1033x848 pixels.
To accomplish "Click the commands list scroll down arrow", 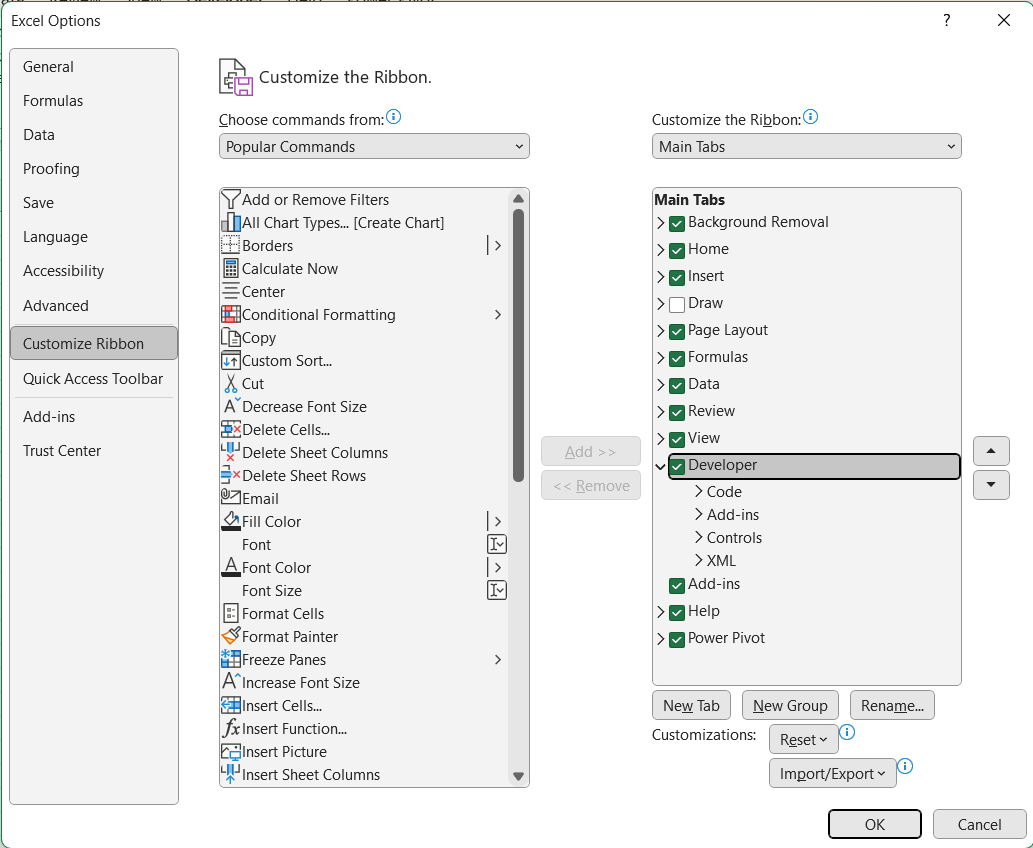I will [x=518, y=776].
